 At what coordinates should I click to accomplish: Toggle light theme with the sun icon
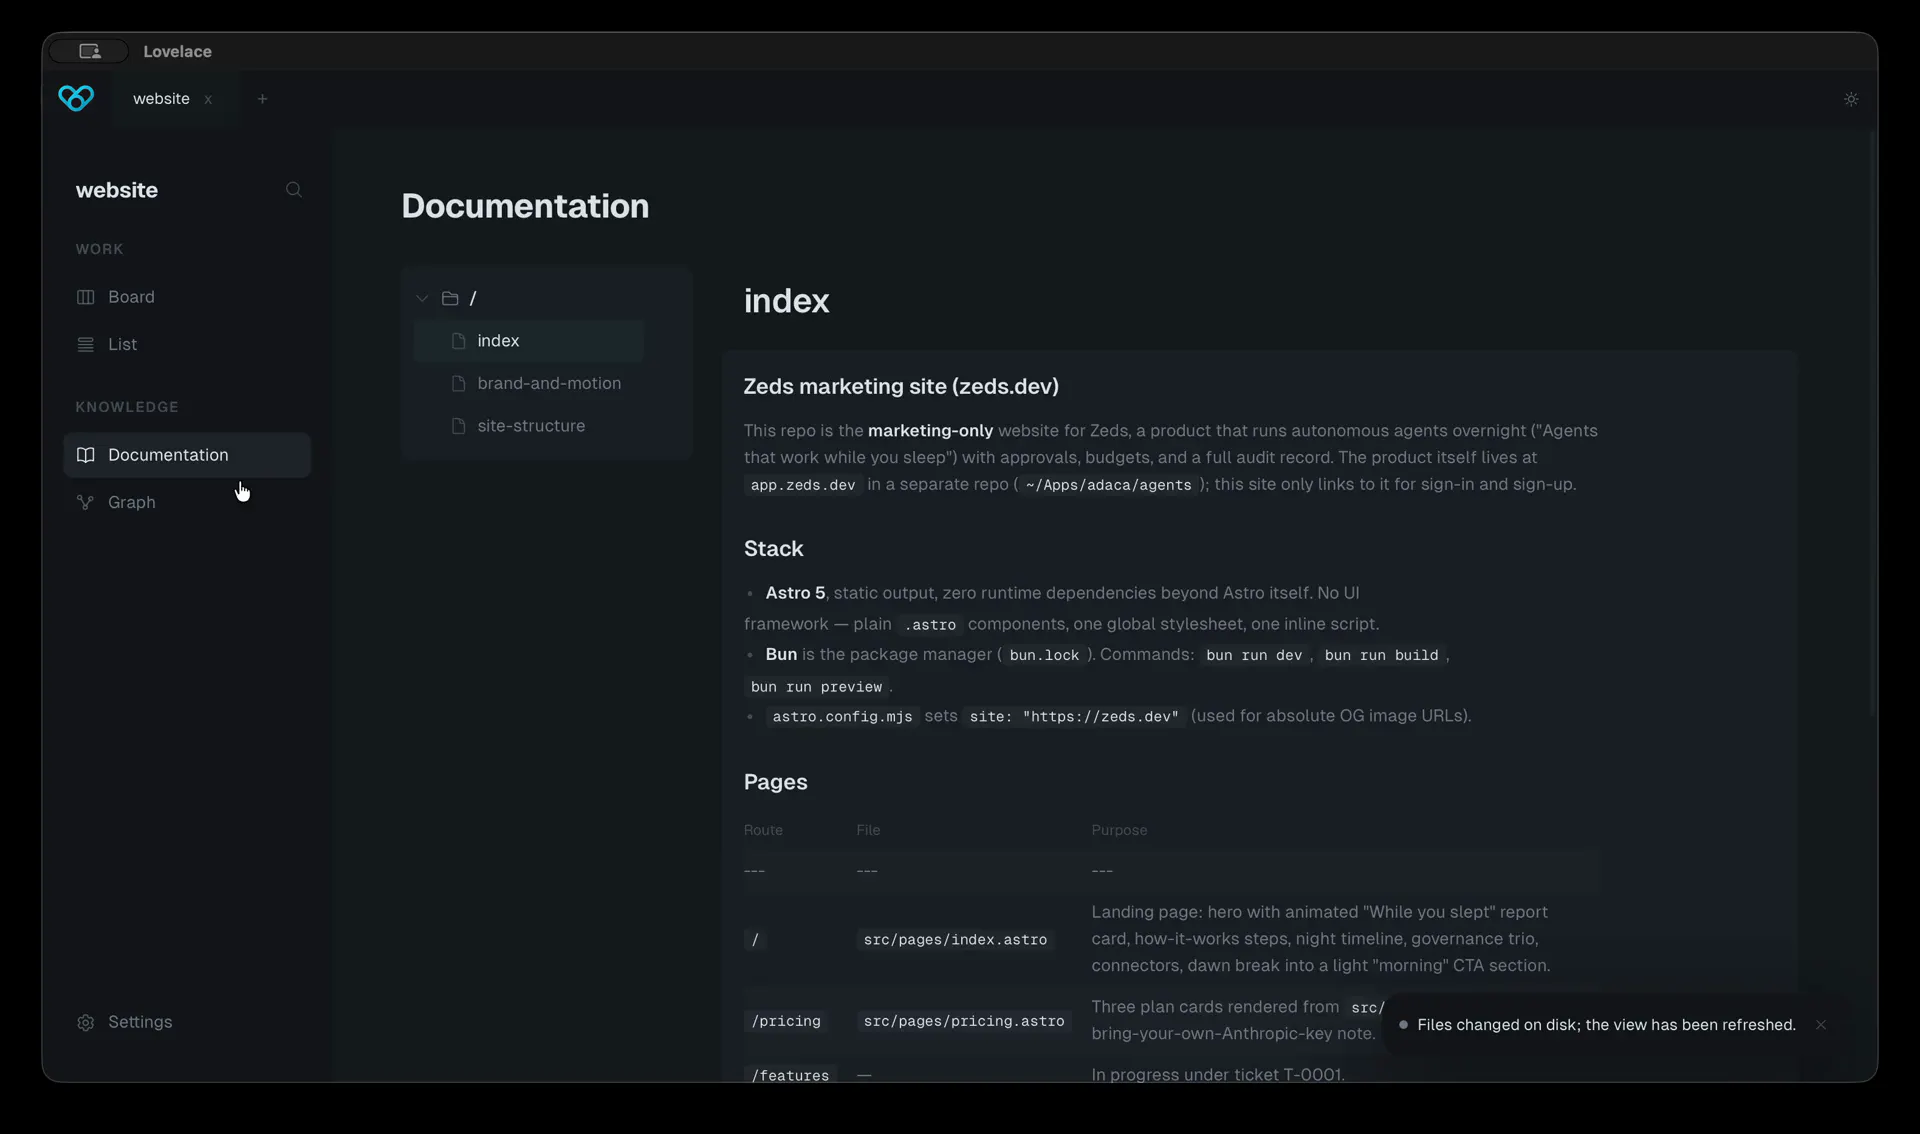(x=1851, y=99)
